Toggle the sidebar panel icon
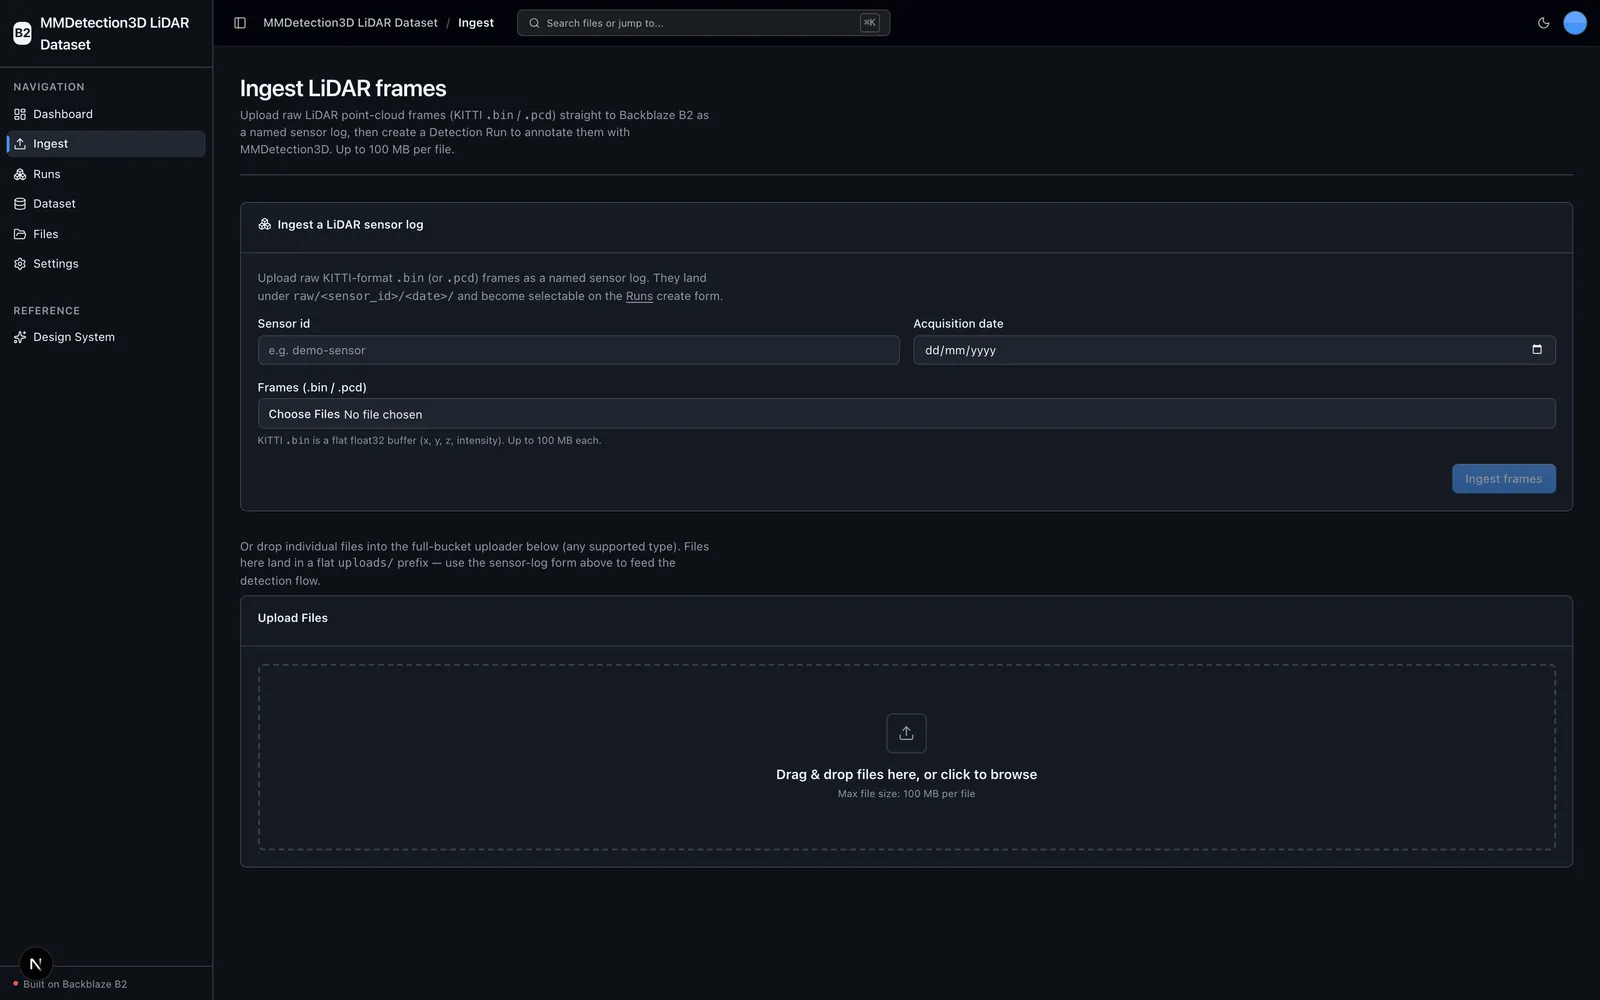 point(240,23)
